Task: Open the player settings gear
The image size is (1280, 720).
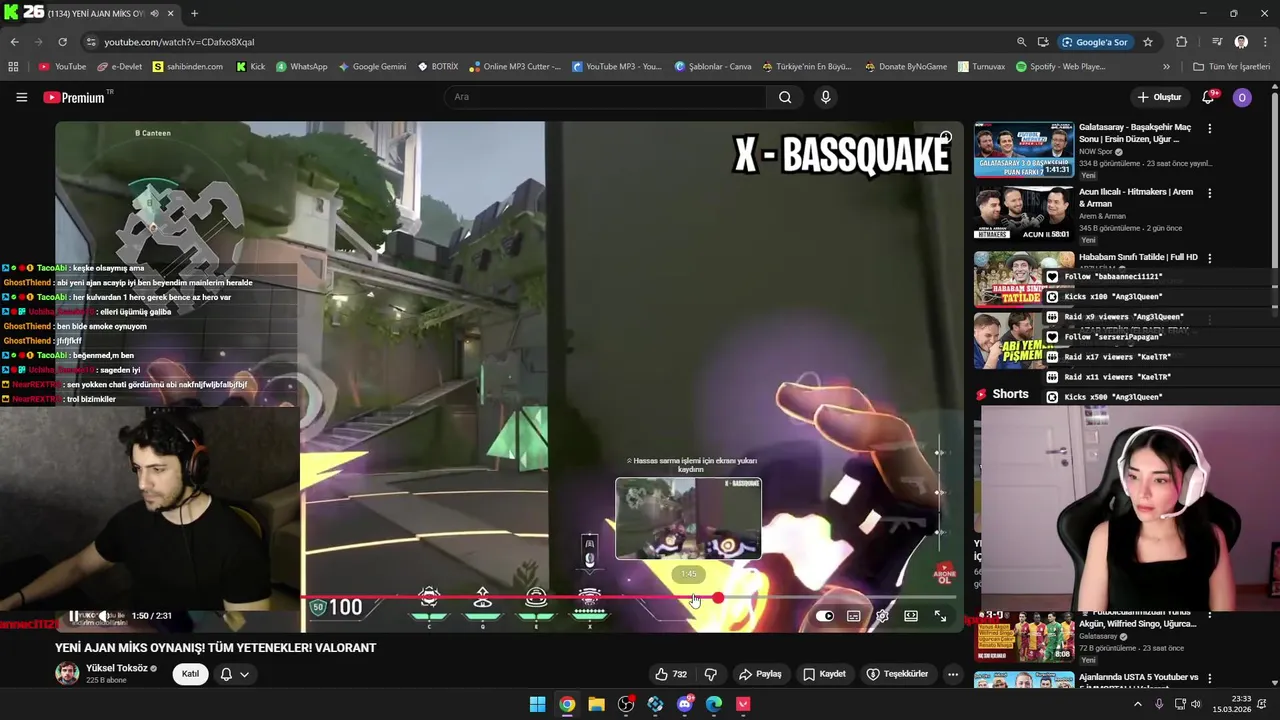Action: click(x=882, y=616)
